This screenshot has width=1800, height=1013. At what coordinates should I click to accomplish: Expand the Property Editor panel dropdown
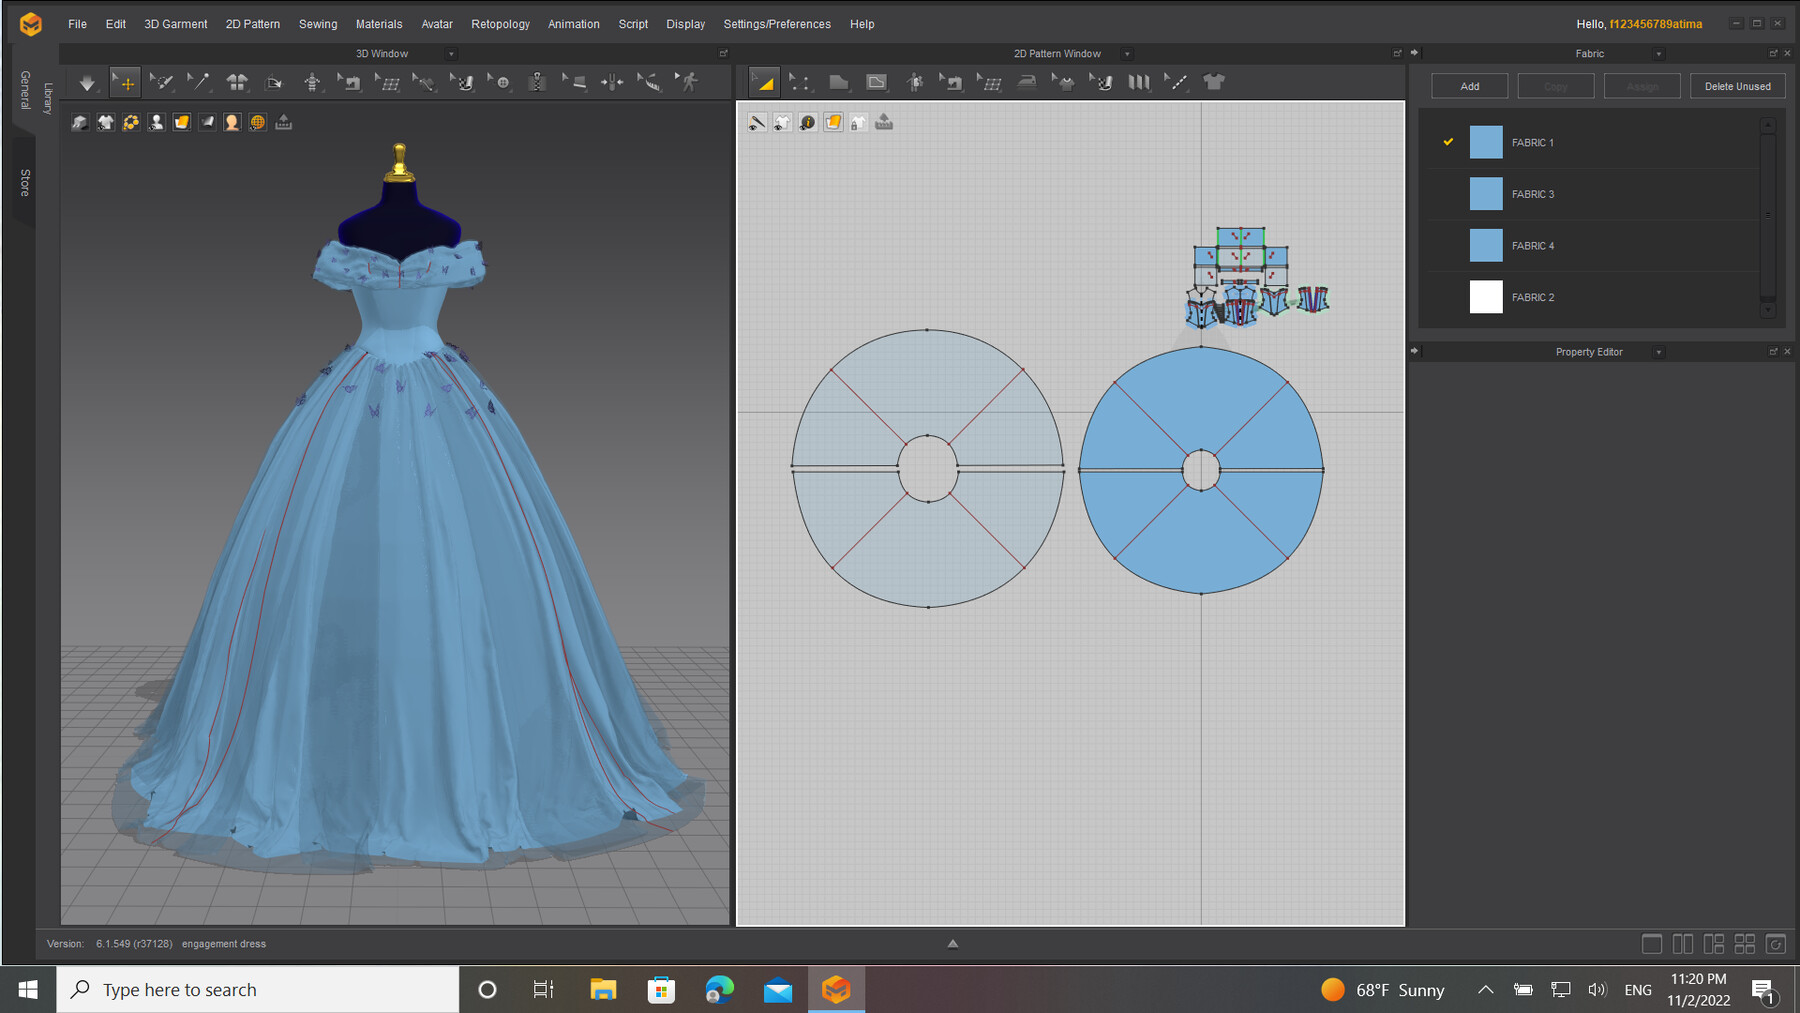[x=1658, y=352]
